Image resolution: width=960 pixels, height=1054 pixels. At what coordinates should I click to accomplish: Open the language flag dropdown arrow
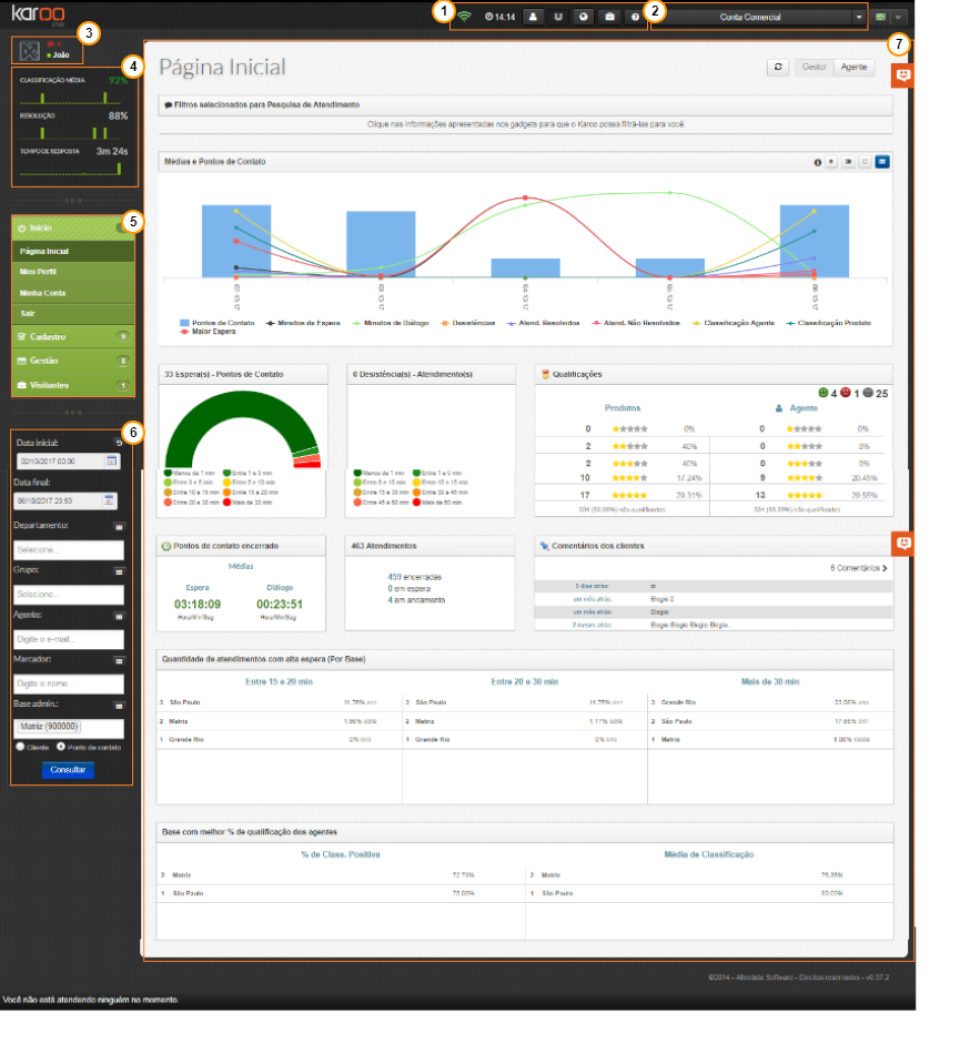[x=899, y=17]
